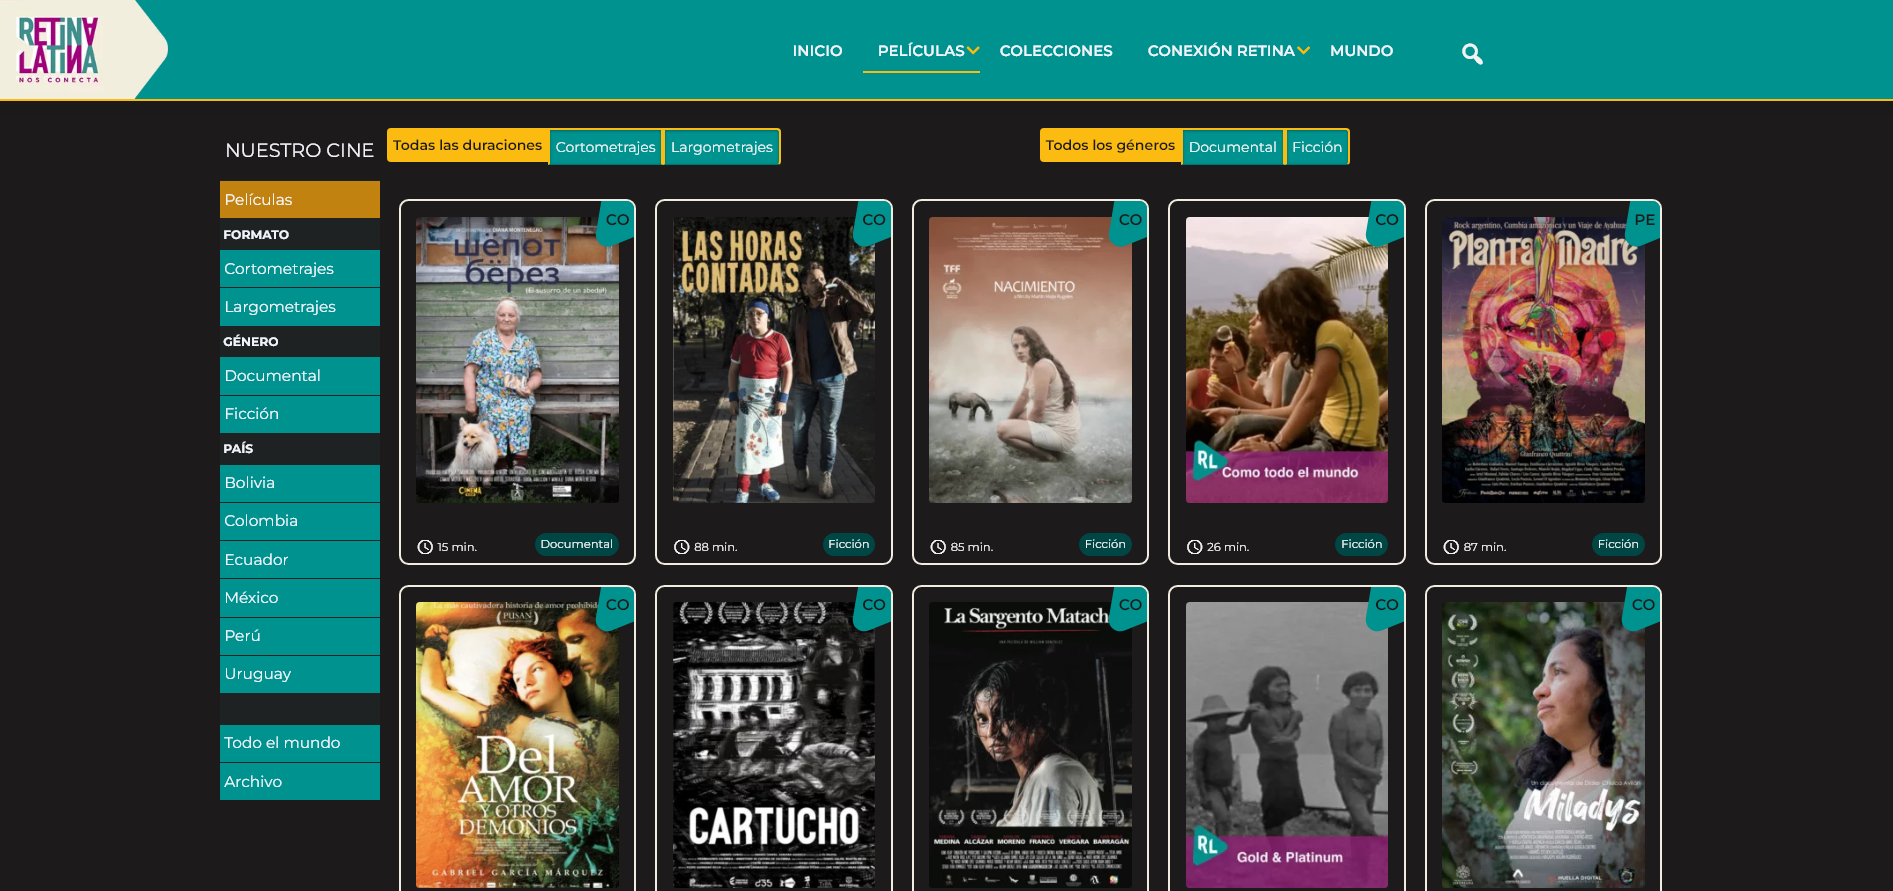
Task: Click the RL logo on Gold & Platinum
Action: pos(1208,845)
